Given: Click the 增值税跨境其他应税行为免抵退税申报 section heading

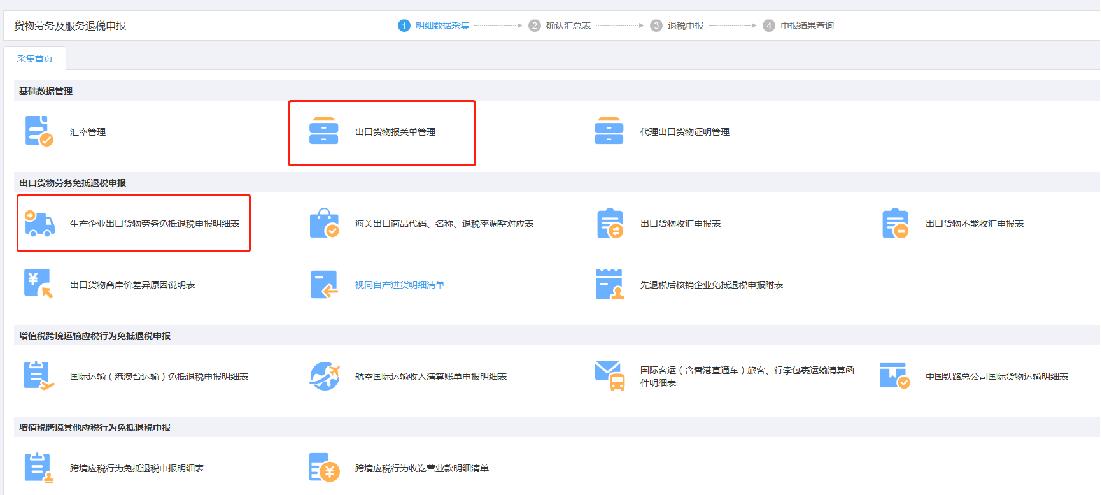Looking at the screenshot, I should pyautogui.click(x=95, y=428).
